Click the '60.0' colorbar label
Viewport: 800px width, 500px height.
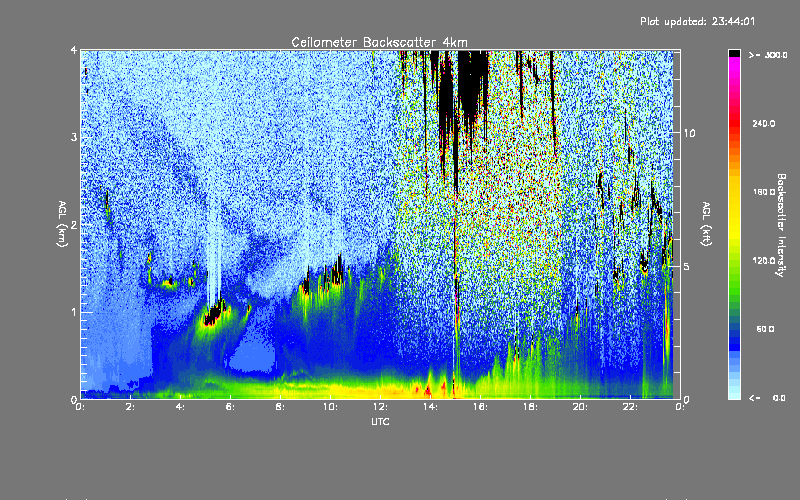coord(765,329)
